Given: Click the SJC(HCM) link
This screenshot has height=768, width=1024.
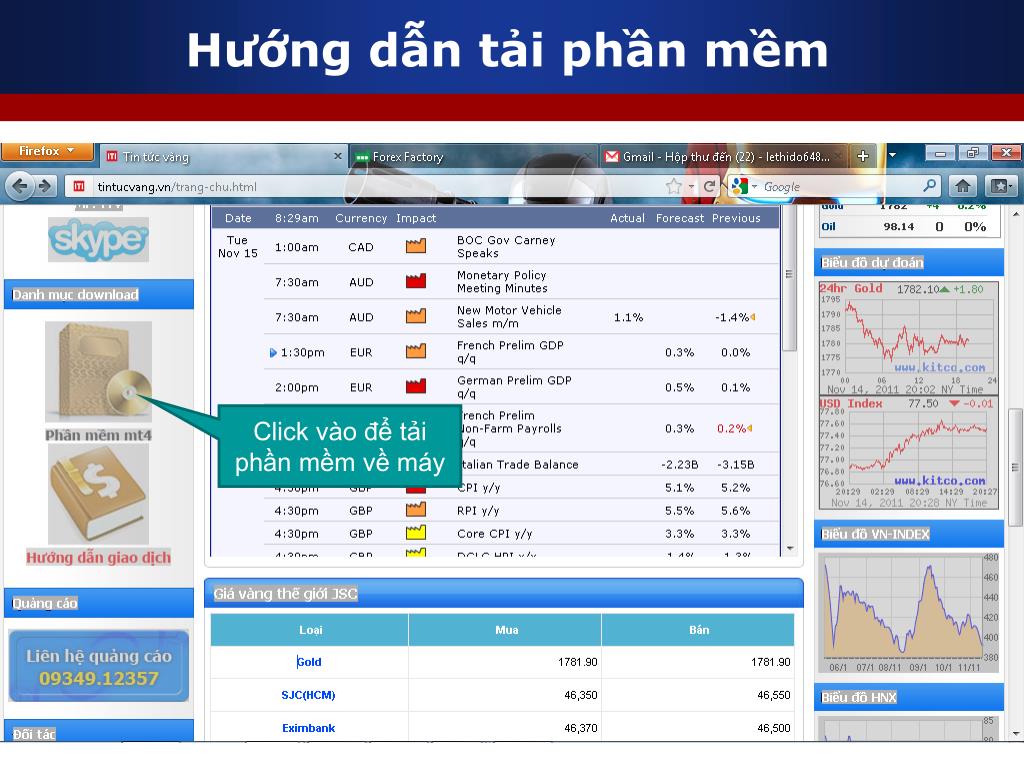Looking at the screenshot, I should (308, 695).
